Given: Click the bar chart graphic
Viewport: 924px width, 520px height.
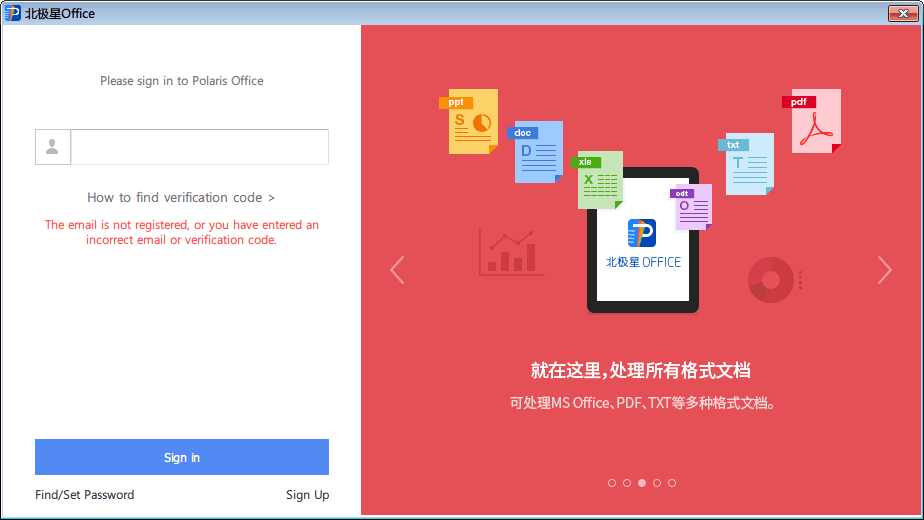Looking at the screenshot, I should [x=510, y=252].
